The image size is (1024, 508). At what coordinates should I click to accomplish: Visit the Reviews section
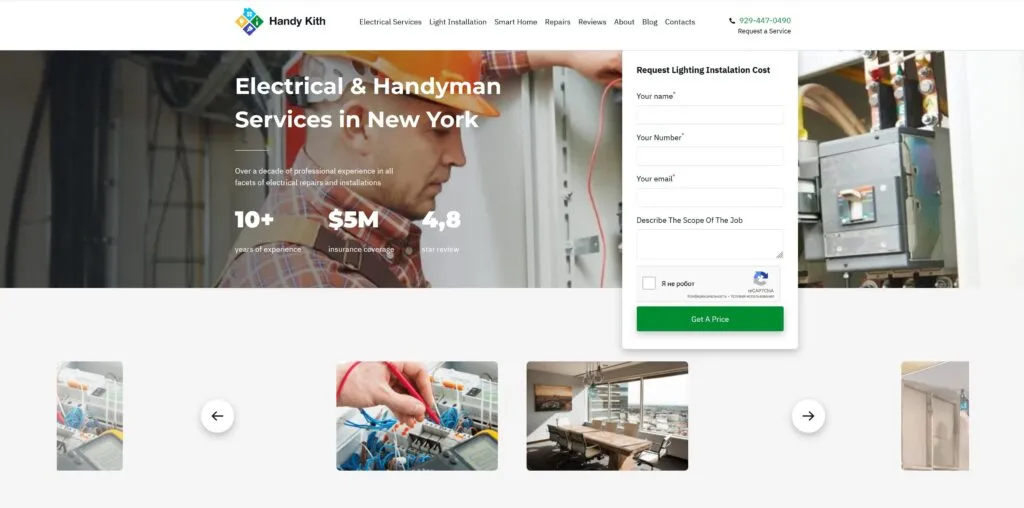pyautogui.click(x=592, y=22)
